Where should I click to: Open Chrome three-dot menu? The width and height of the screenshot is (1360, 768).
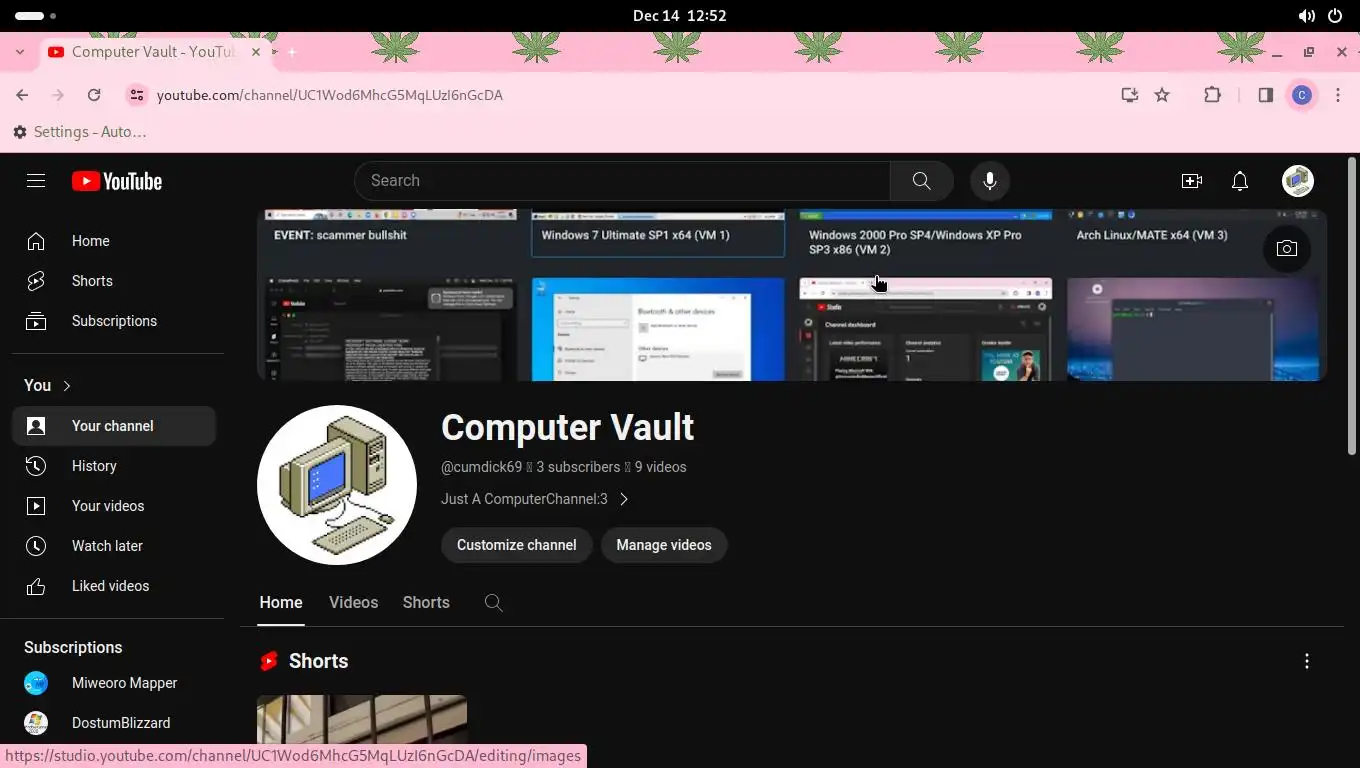pos(1338,95)
